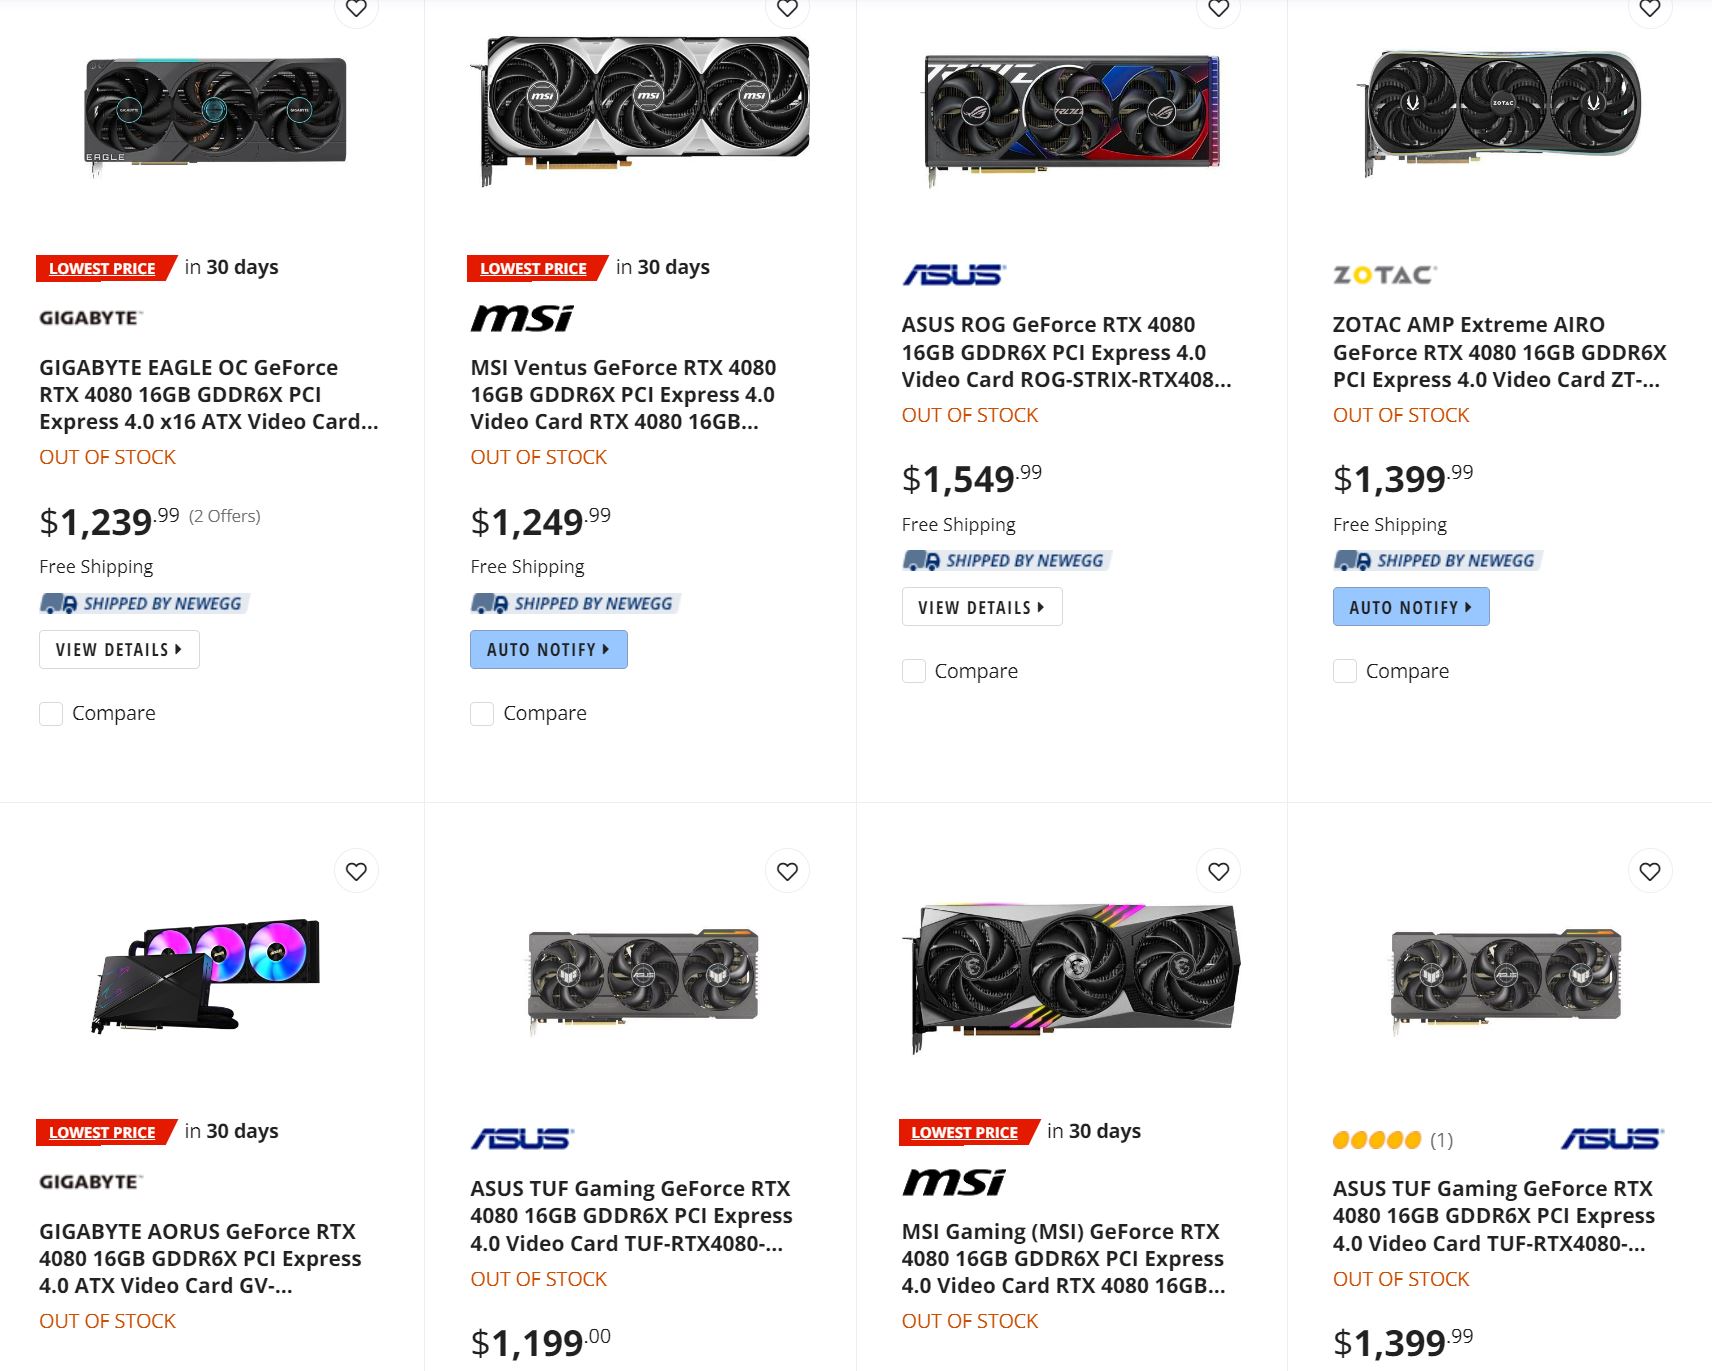1712x1371 pixels.
Task: Click wishlist heart on ASUS TUF $1,199 card
Action: tap(787, 872)
